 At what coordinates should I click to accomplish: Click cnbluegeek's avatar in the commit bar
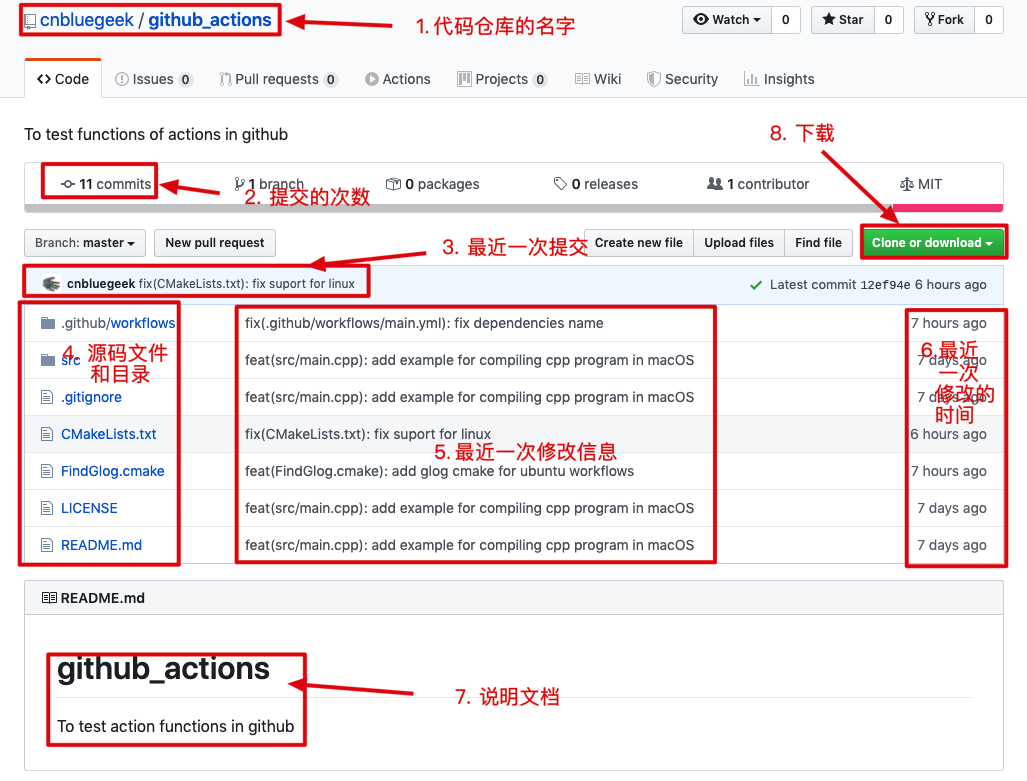coord(49,283)
